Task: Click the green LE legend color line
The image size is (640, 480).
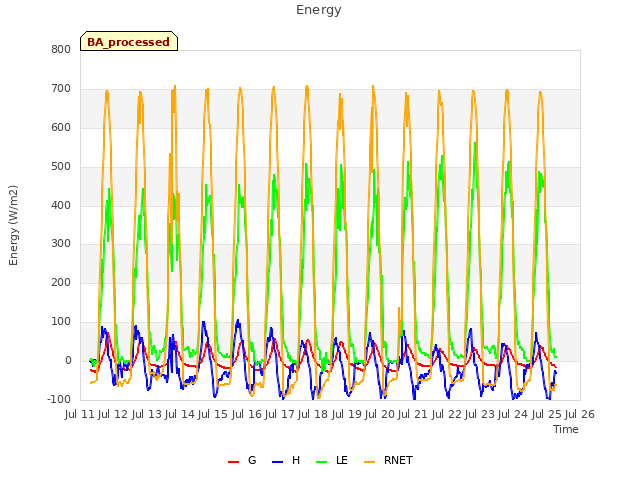Action: tap(322, 462)
